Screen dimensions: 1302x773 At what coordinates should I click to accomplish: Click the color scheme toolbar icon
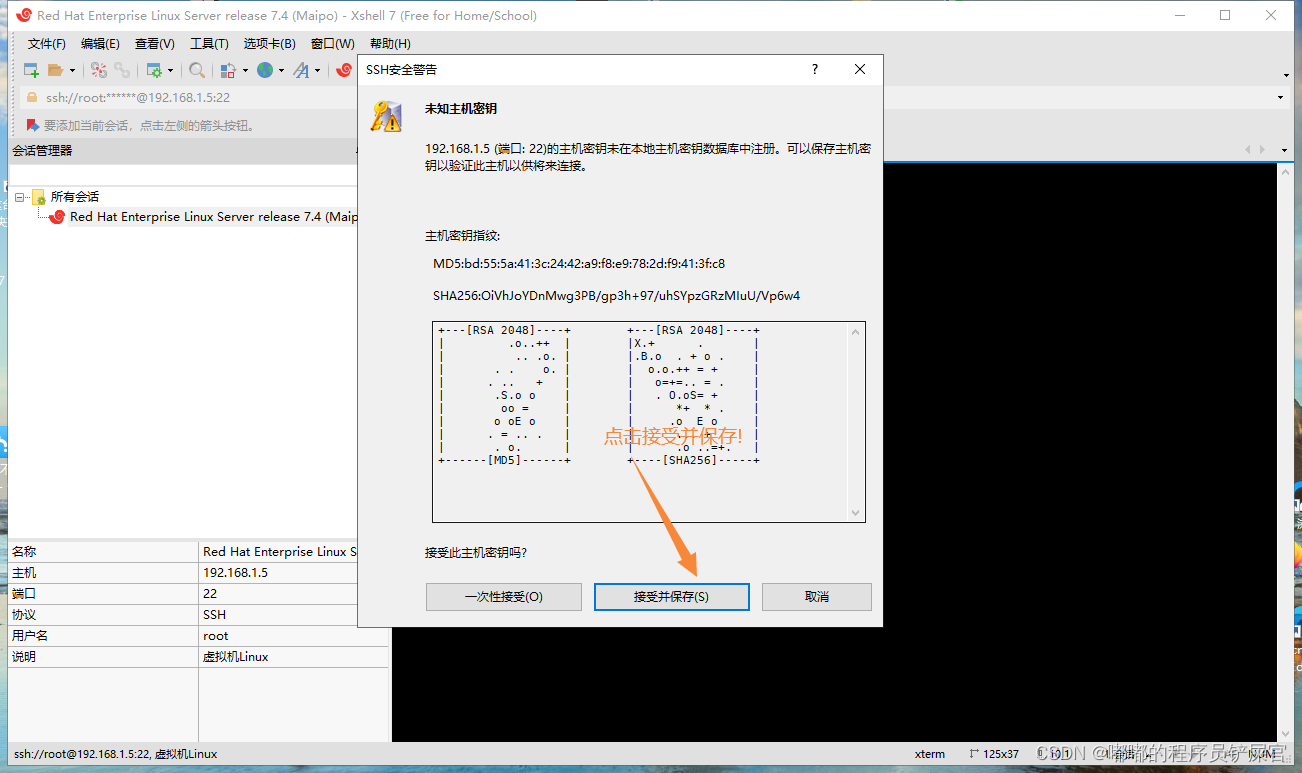click(x=228, y=70)
